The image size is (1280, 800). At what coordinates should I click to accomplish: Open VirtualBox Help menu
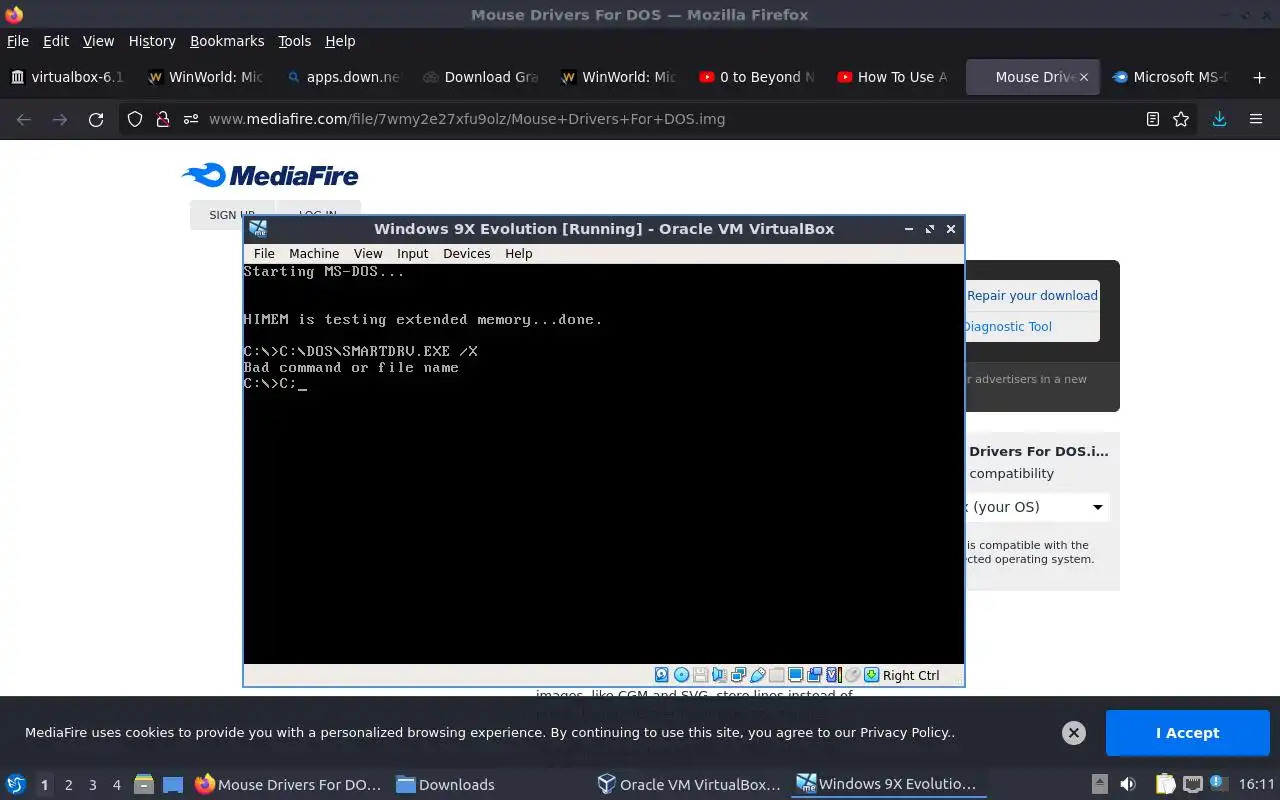coord(518,253)
